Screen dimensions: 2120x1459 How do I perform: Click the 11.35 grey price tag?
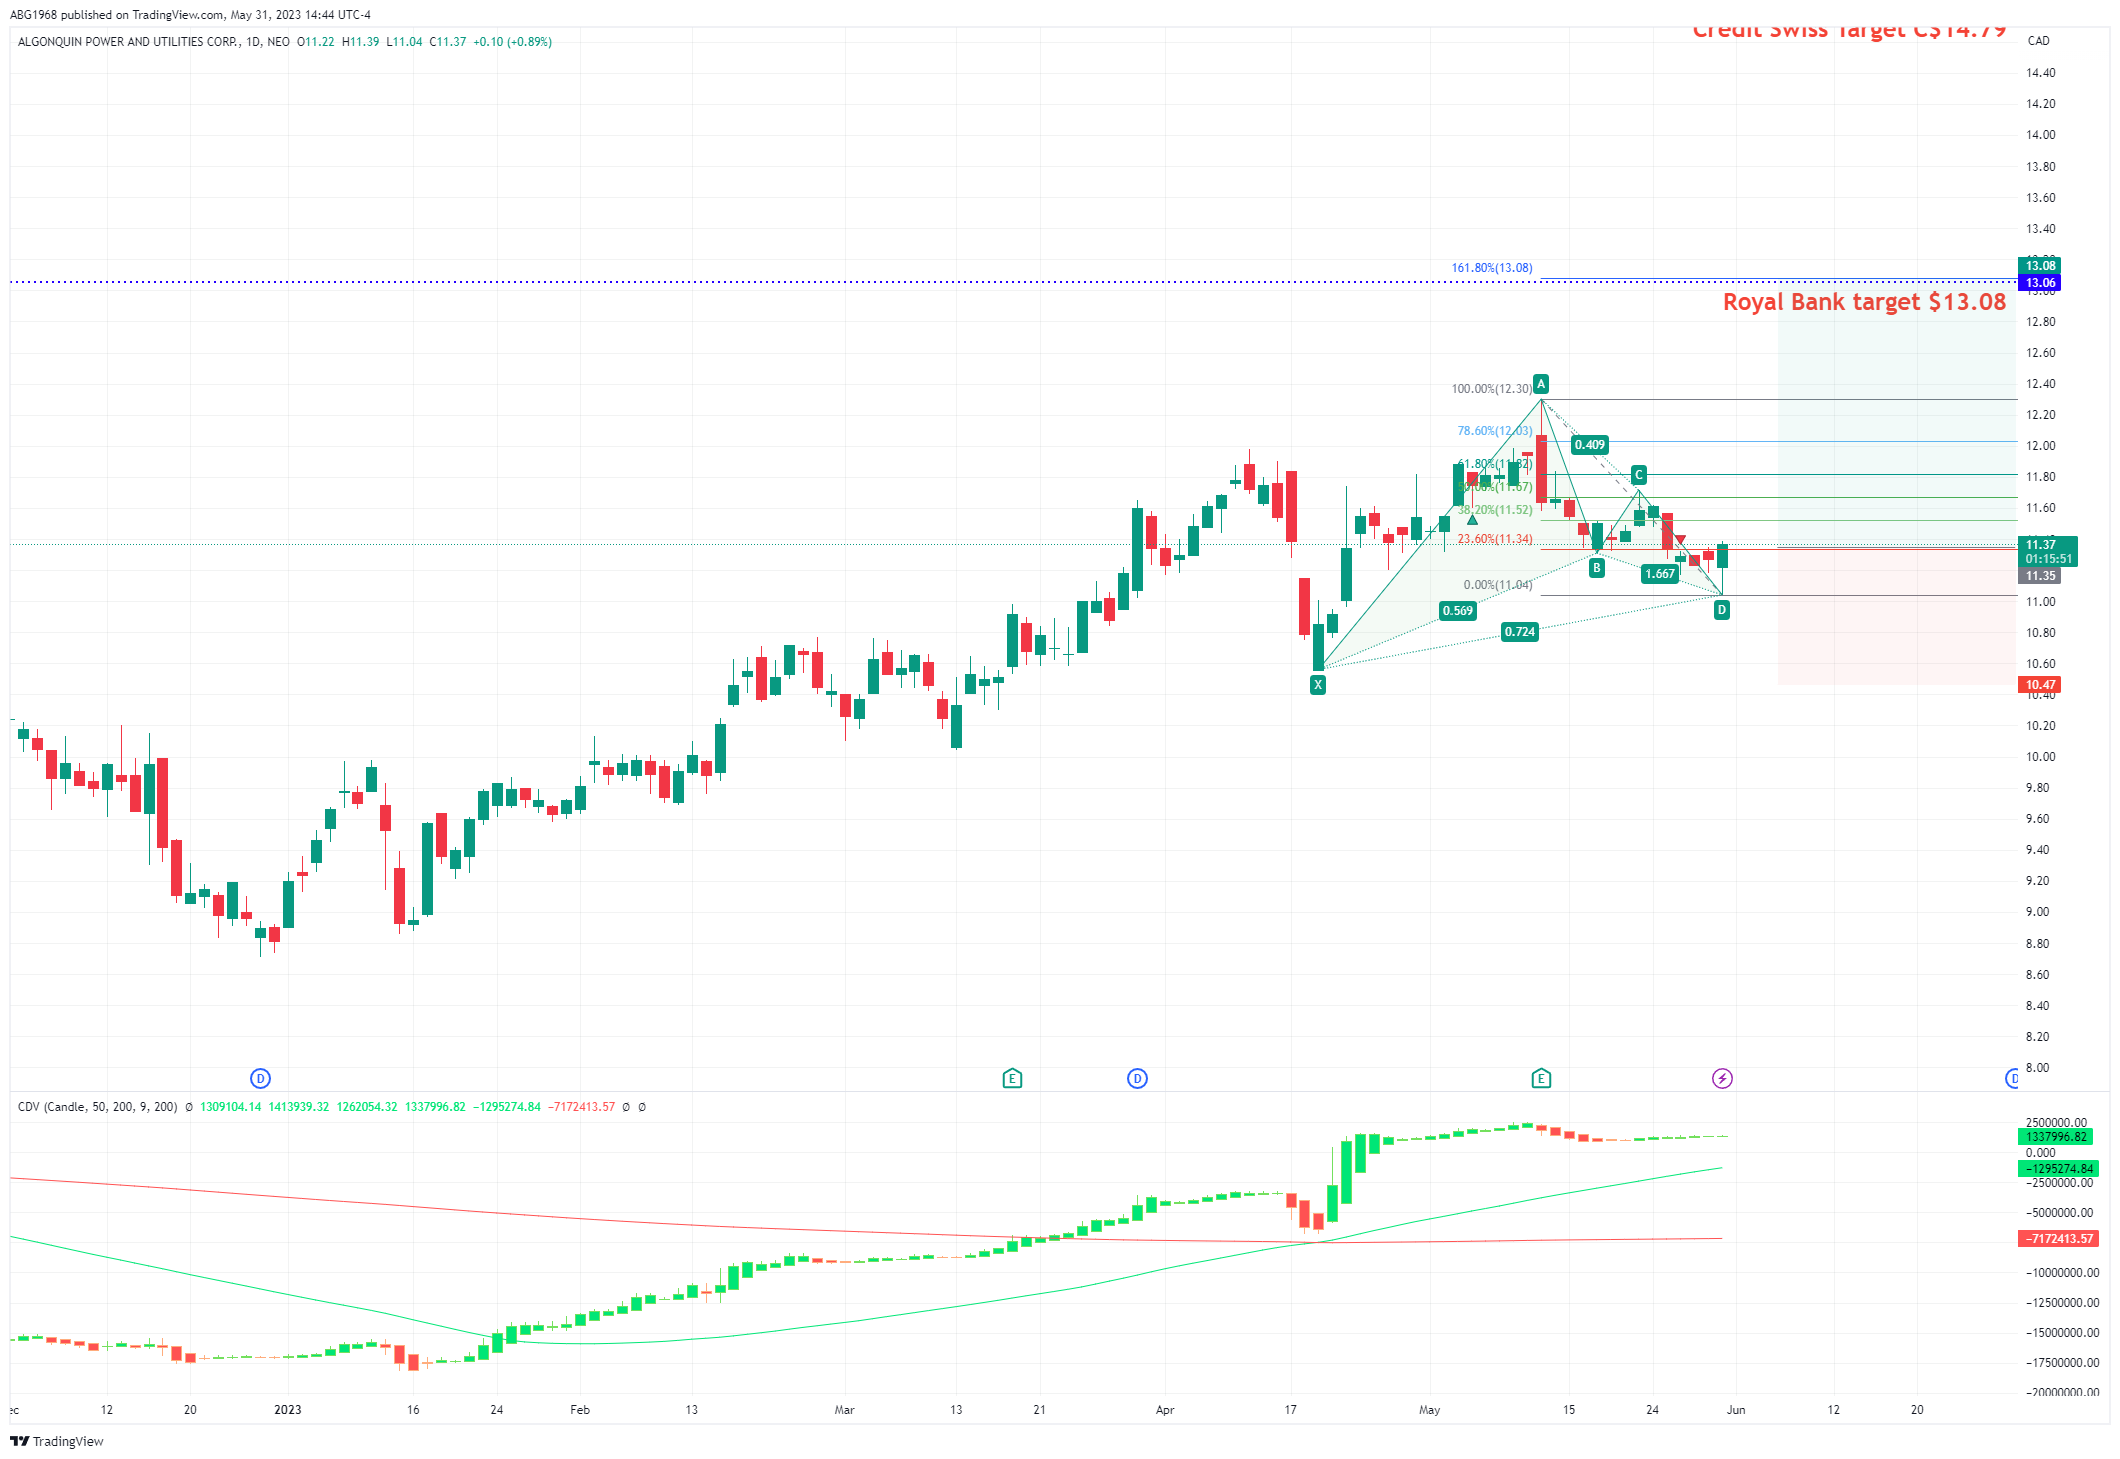click(2040, 576)
